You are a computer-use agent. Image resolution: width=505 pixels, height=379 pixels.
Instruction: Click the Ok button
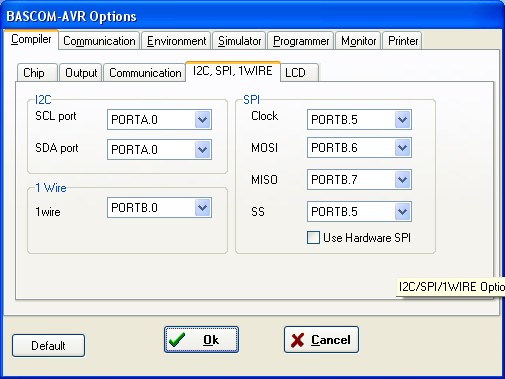201,340
